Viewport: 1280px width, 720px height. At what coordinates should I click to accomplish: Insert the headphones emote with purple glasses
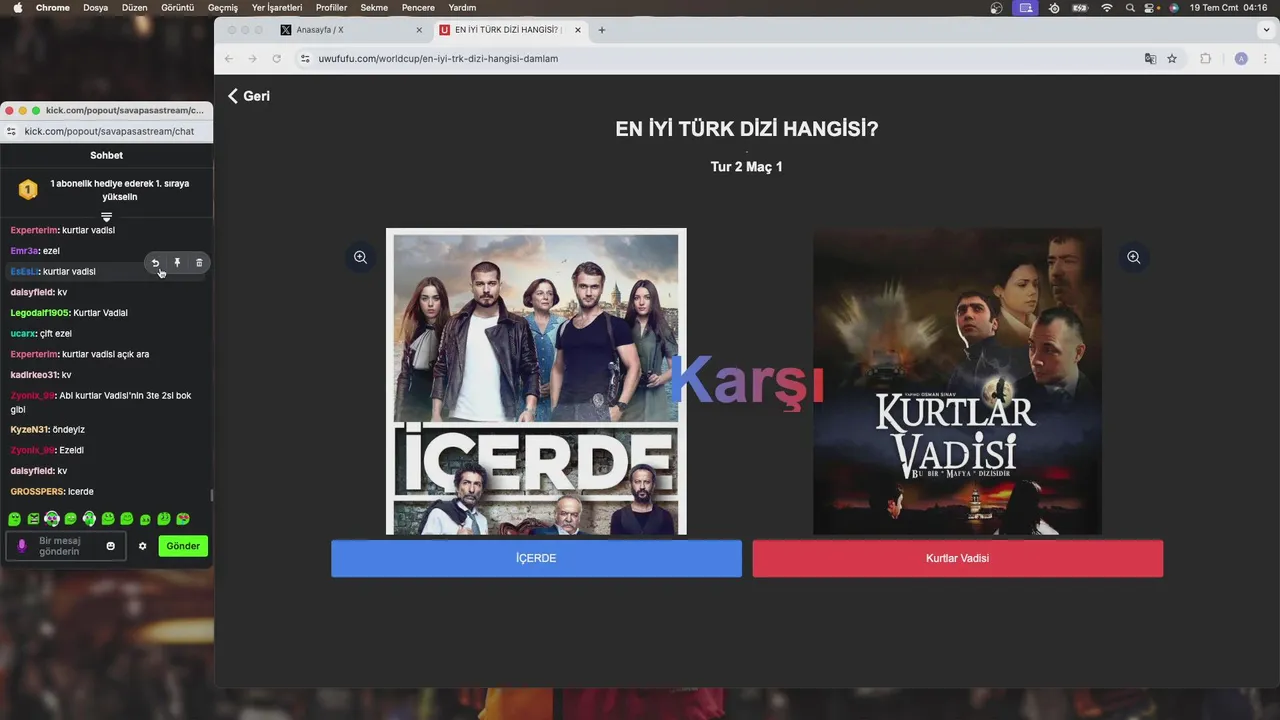click(x=52, y=519)
